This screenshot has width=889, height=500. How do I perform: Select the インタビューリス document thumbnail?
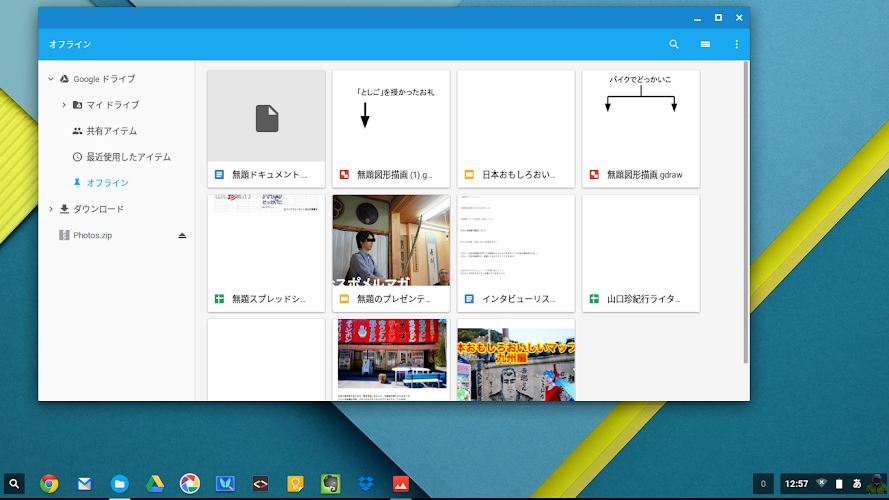(516, 240)
